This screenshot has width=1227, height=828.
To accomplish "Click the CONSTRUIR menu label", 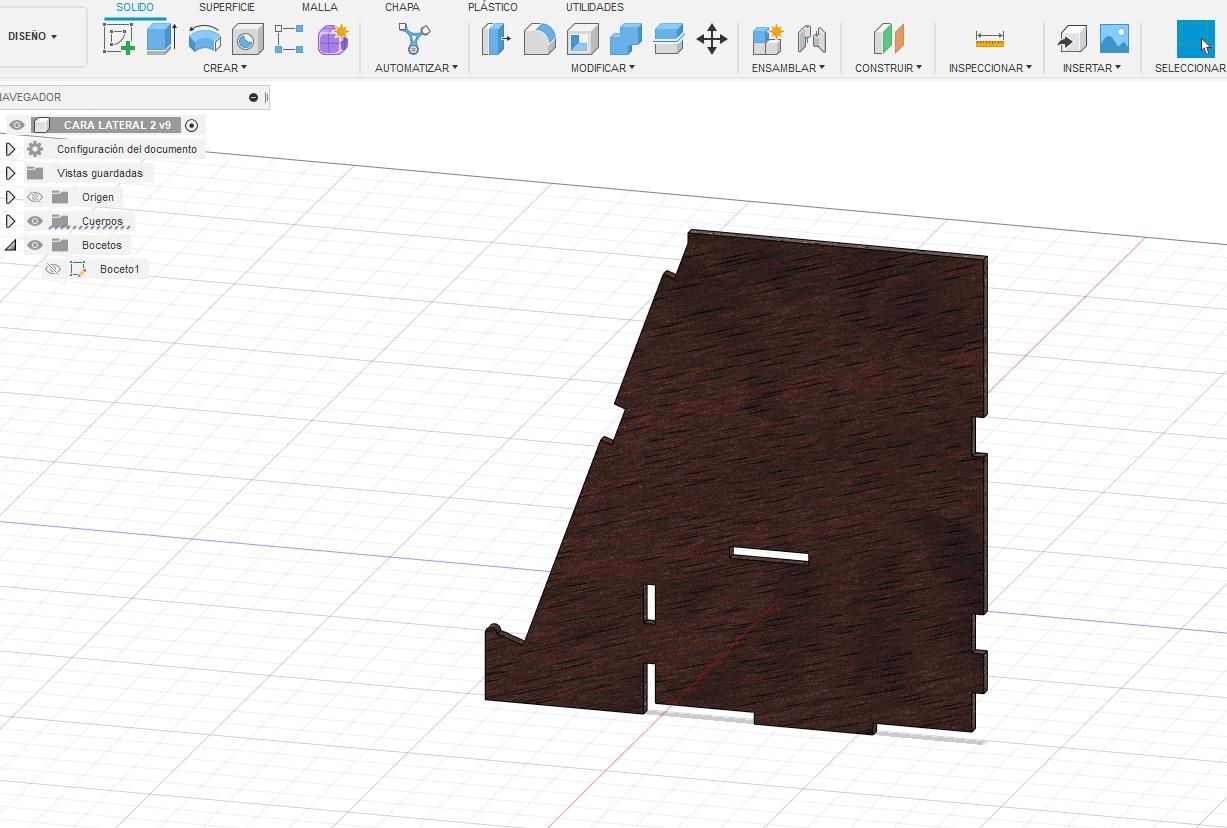I will click(x=888, y=68).
